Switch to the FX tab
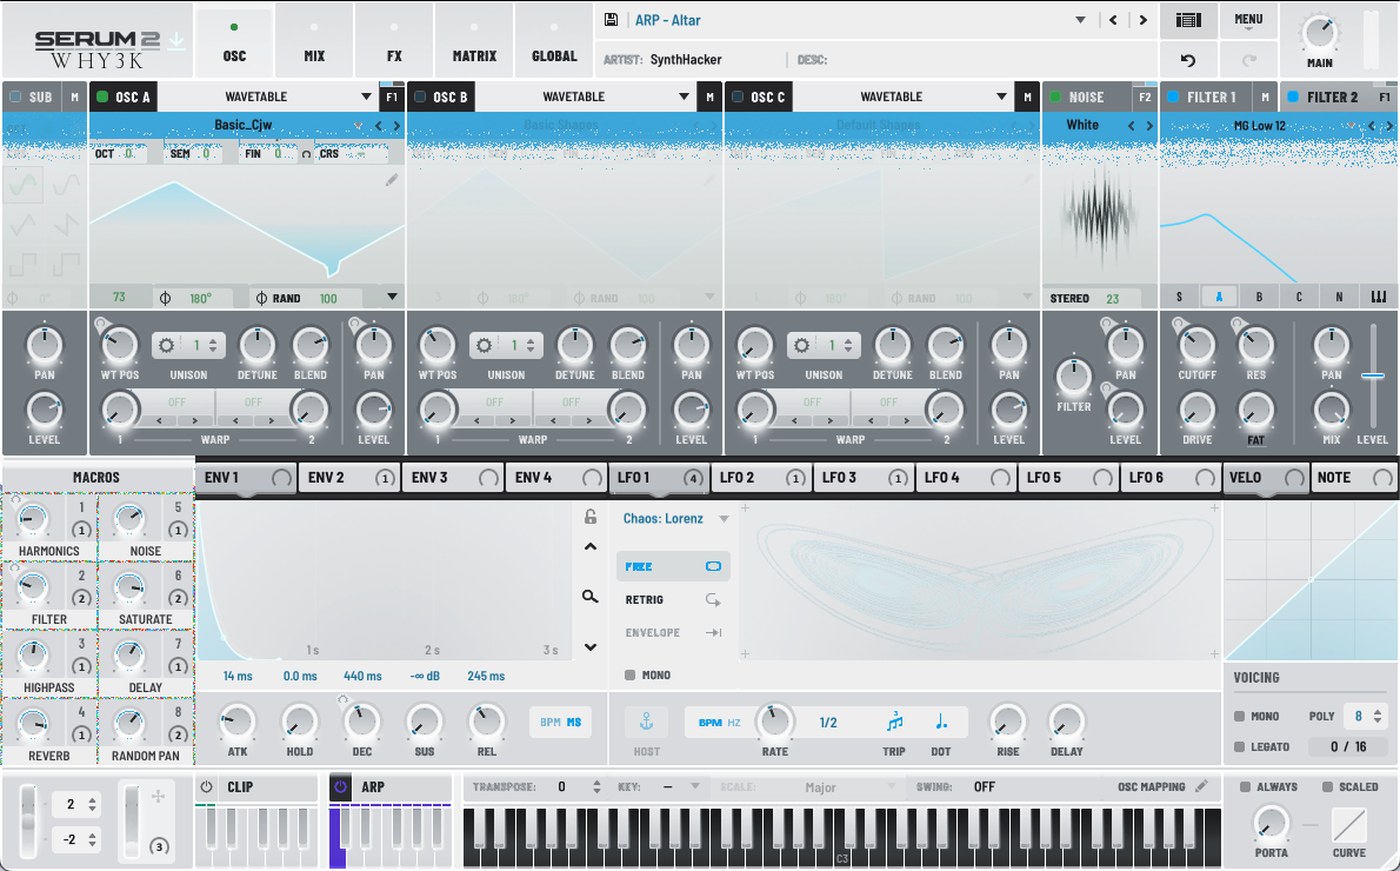1400x871 pixels. 394,41
